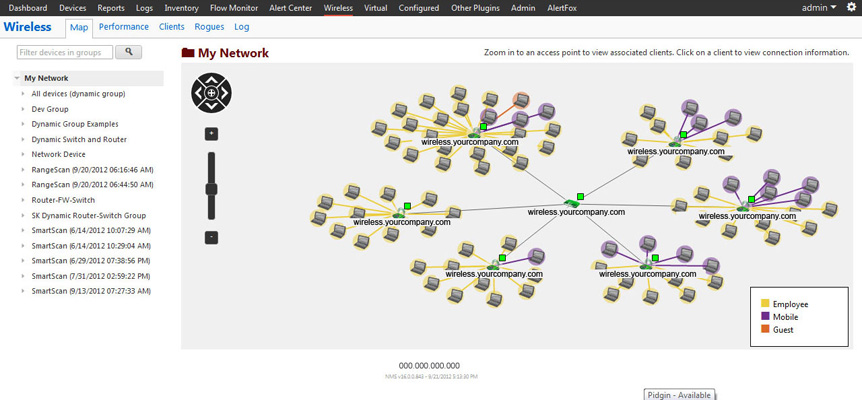Expand the Router-FW-Switch group

click(x=23, y=200)
